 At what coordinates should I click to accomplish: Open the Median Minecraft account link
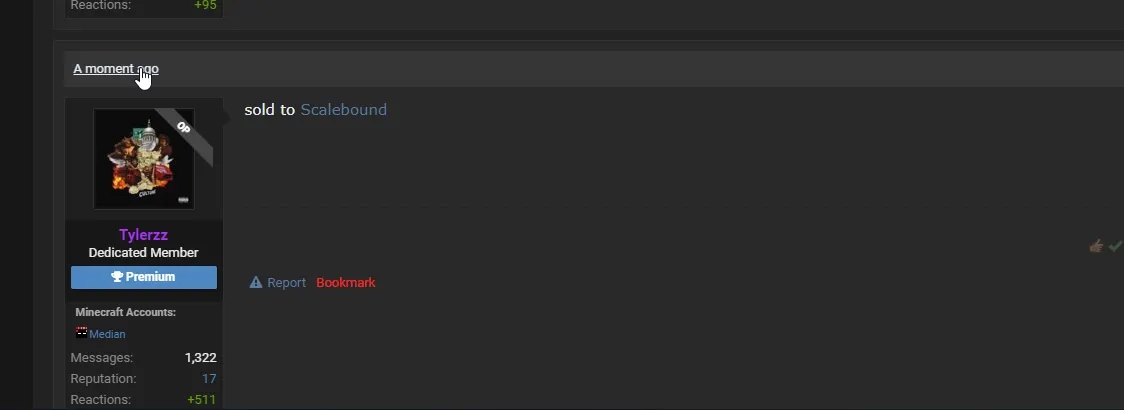(107, 334)
